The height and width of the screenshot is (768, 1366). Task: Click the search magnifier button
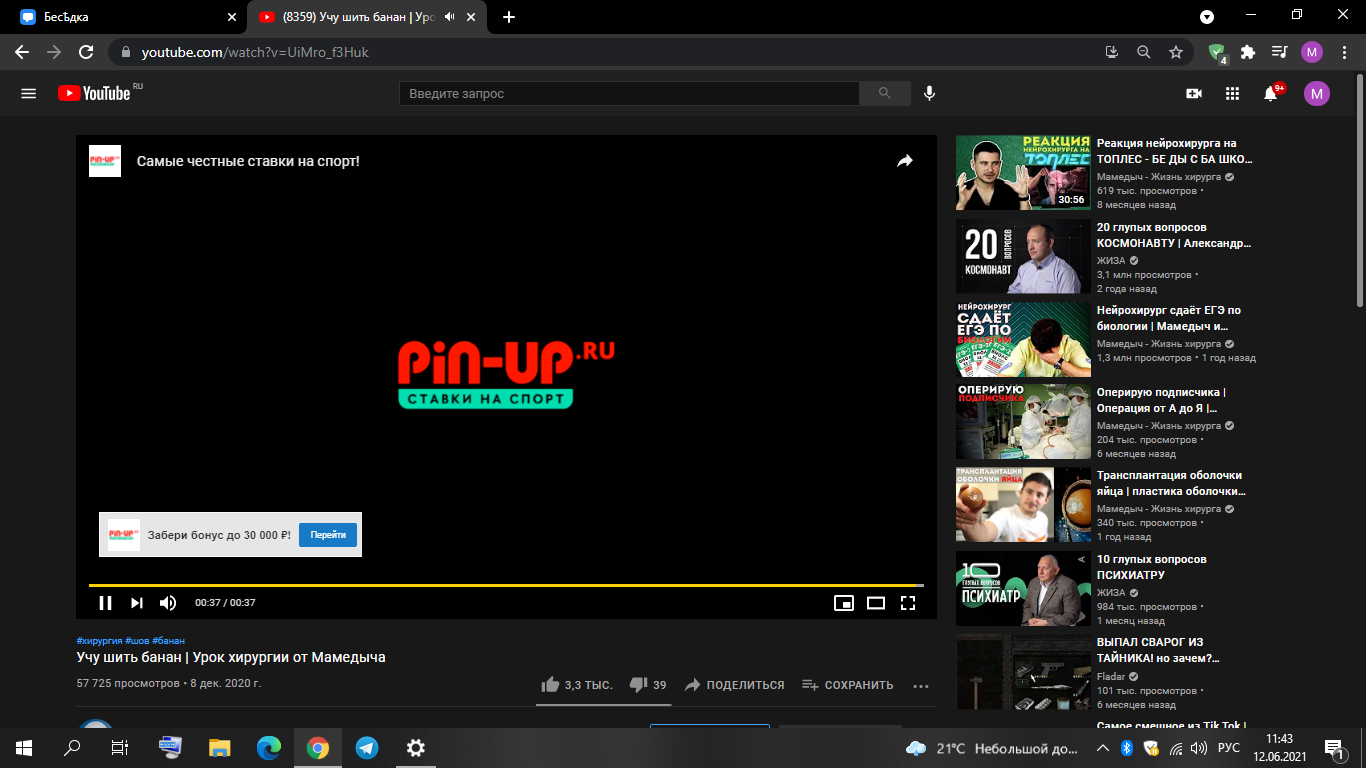[884, 93]
